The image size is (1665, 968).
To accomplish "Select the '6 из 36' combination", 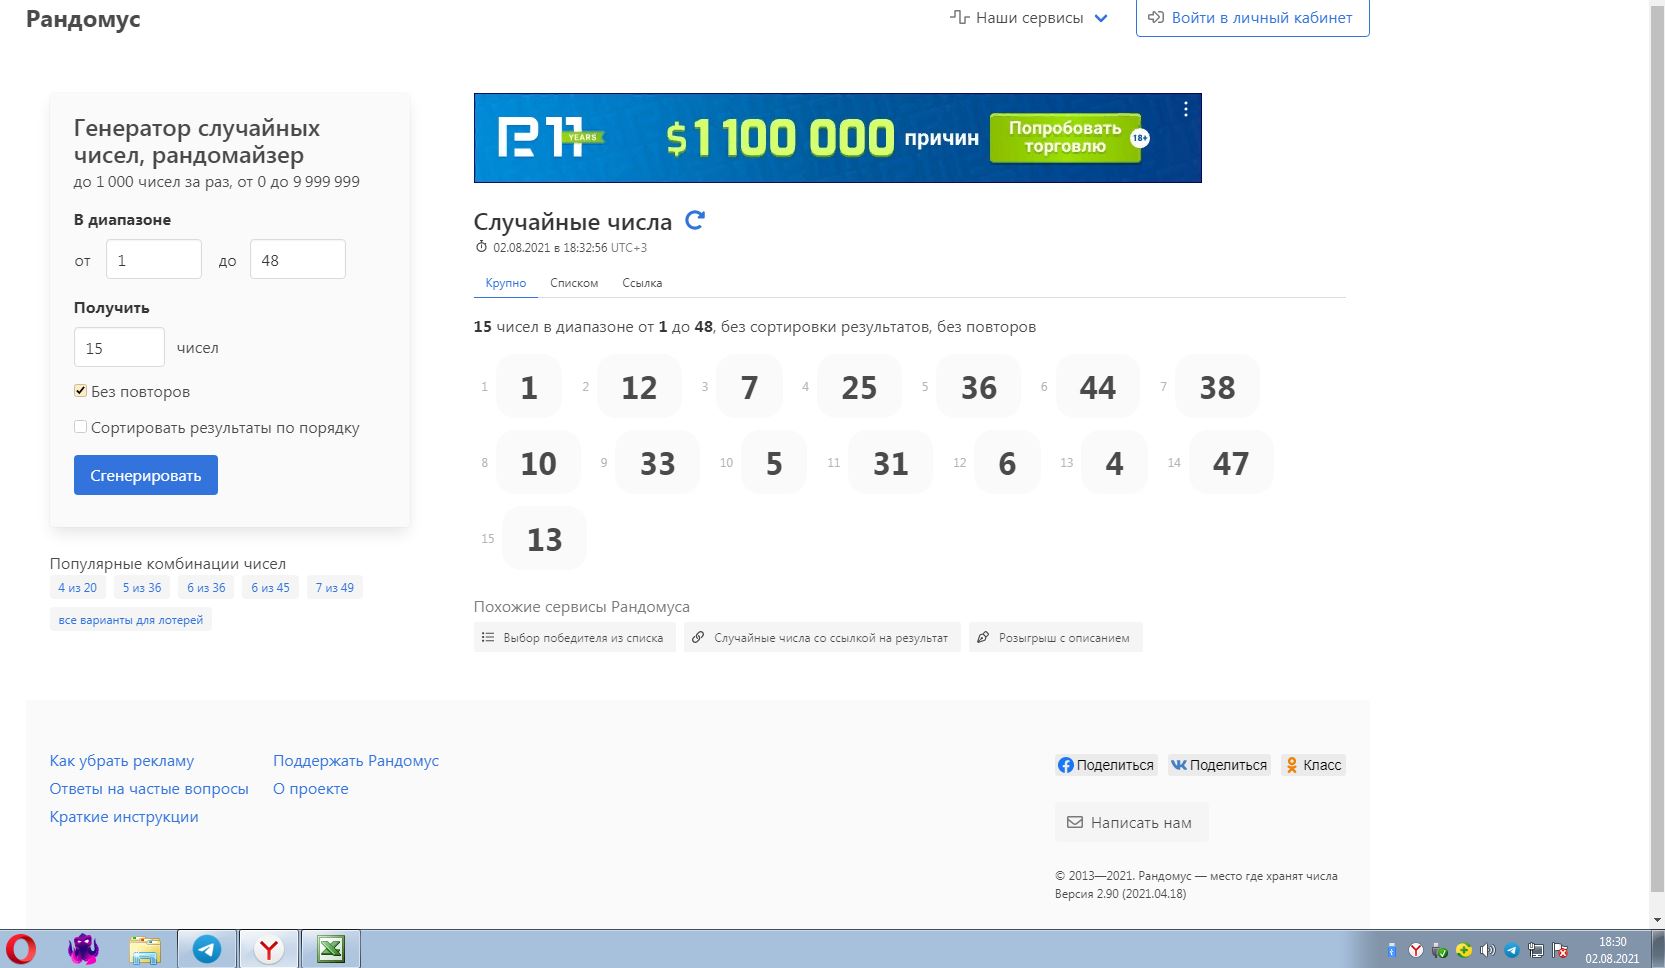I will [x=206, y=588].
